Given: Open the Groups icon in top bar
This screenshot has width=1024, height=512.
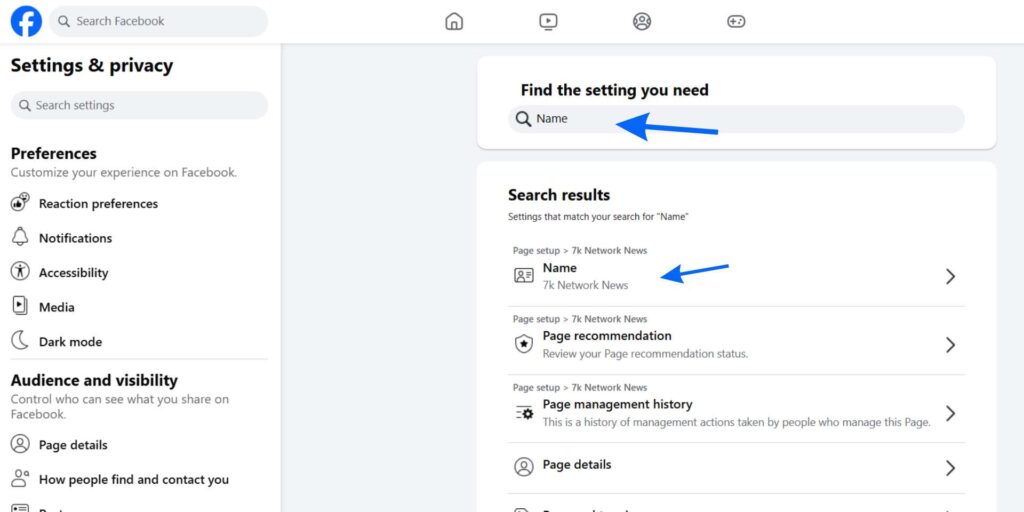Looking at the screenshot, I should pos(642,22).
